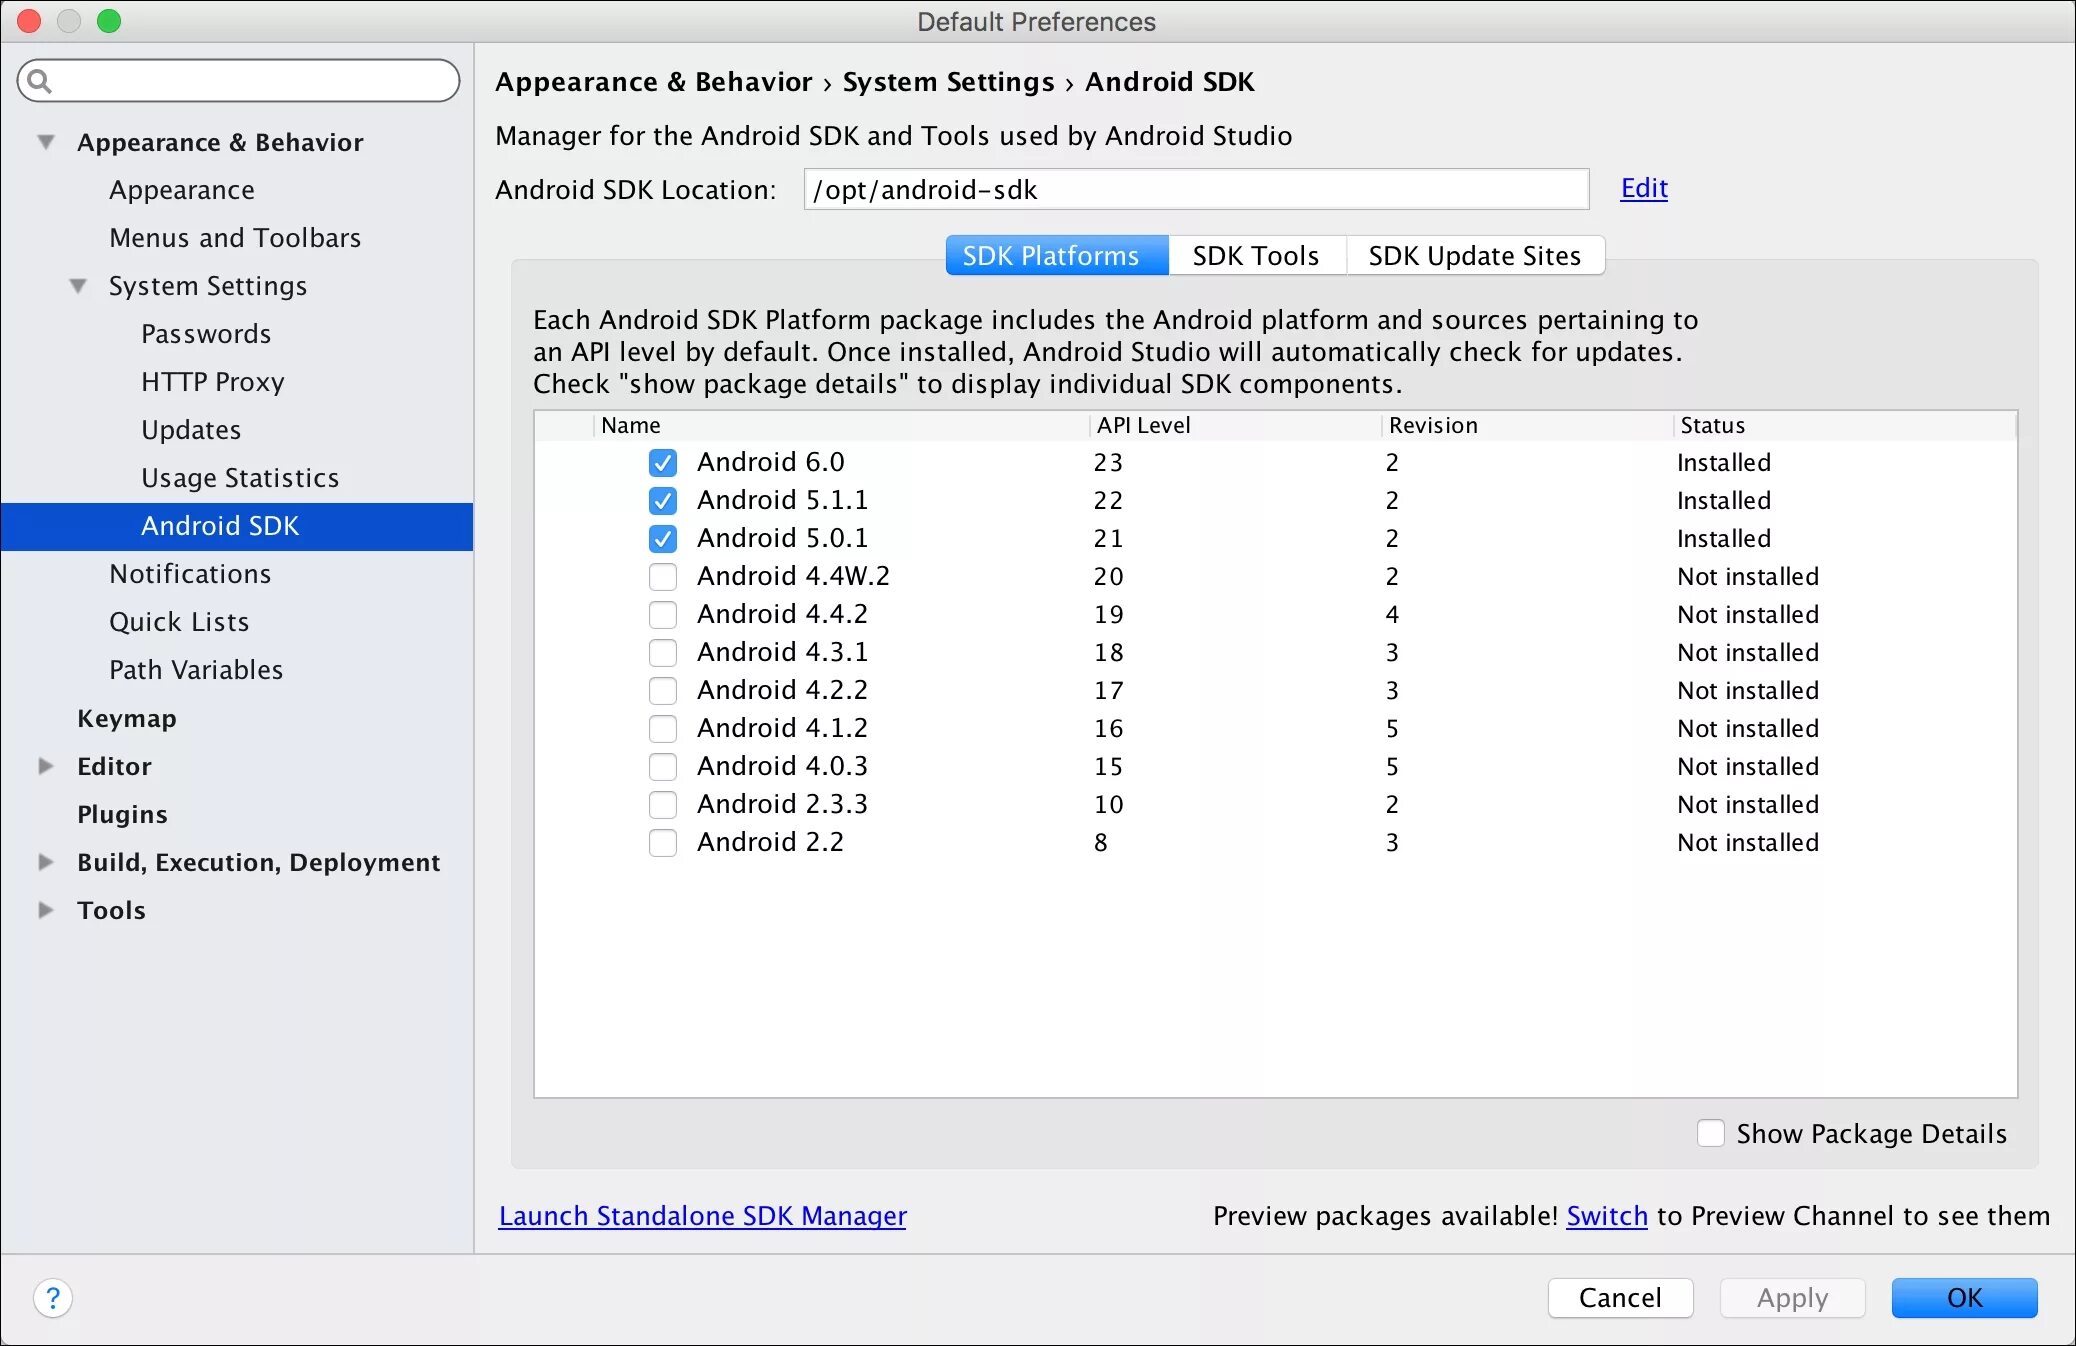Switch to the SDK Tools tab
Screen dimensions: 2076x1346
(1256, 256)
